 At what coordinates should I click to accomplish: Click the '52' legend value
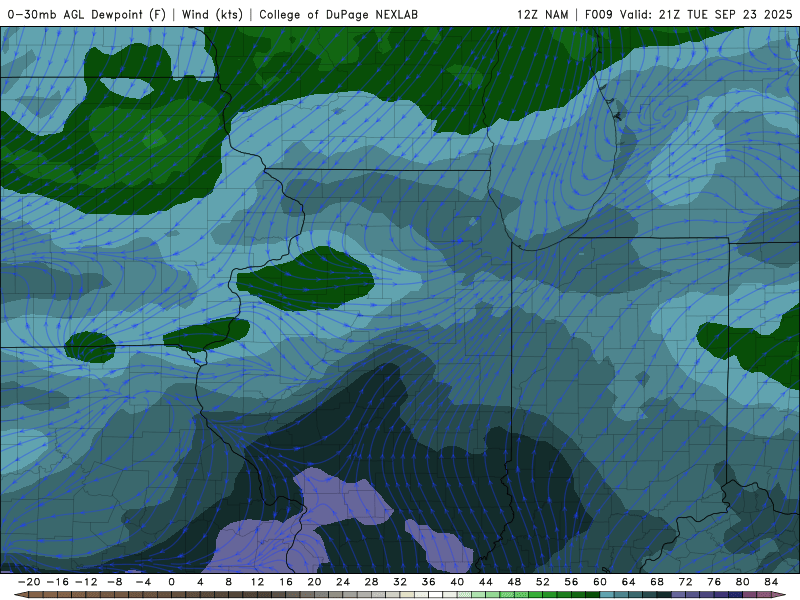pos(543,582)
